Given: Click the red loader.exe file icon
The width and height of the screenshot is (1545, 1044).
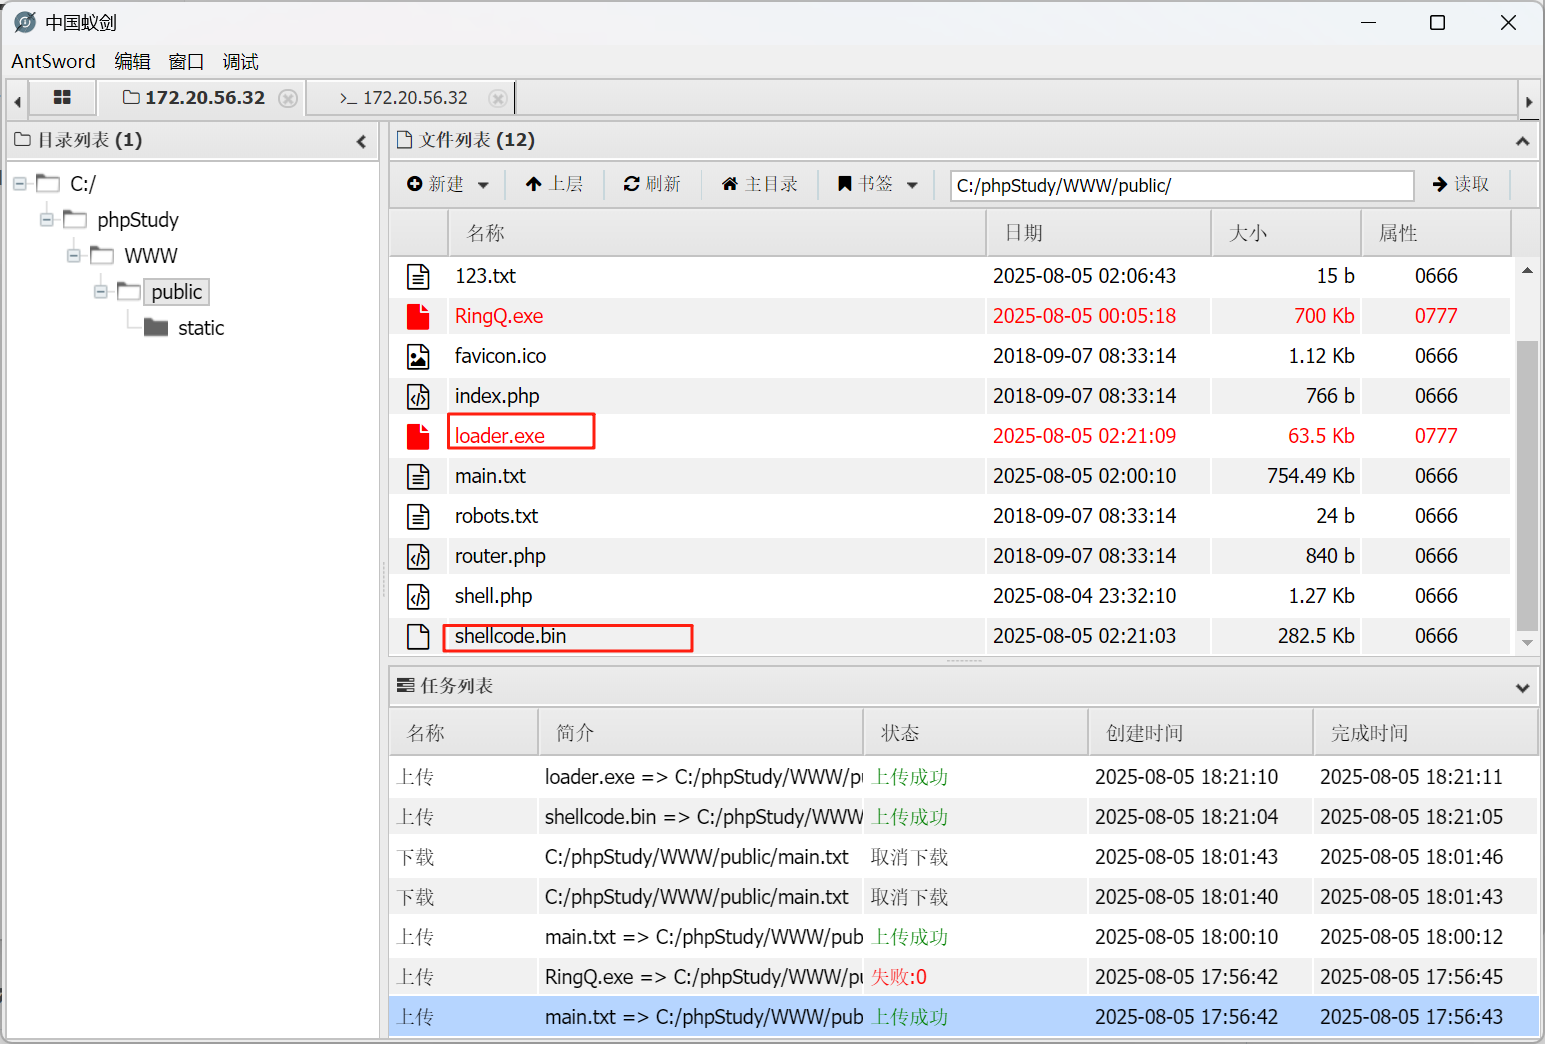Looking at the screenshot, I should point(418,436).
